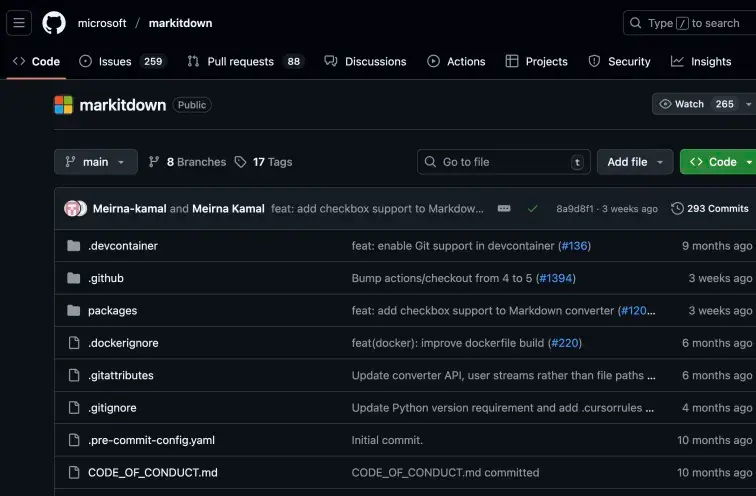
Task: Open the 293 Commits history
Action: (x=710, y=209)
